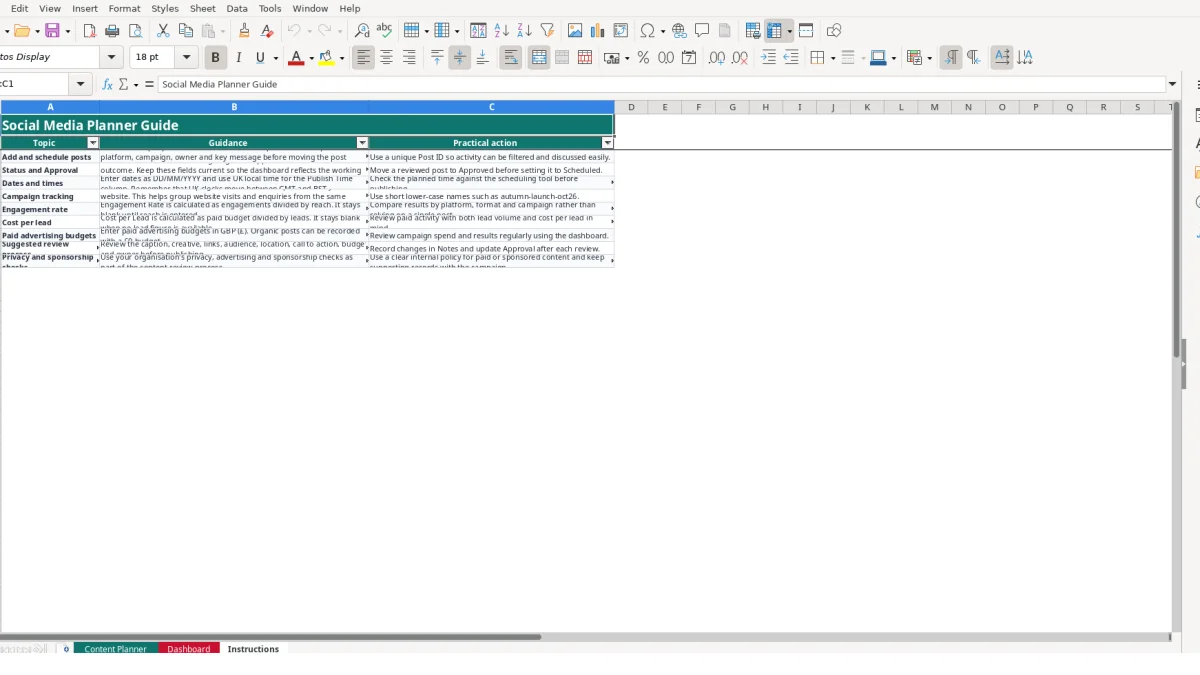Viewport: 1200px width, 675px height.
Task: Apply yellow background highlight color
Action: pos(326,58)
